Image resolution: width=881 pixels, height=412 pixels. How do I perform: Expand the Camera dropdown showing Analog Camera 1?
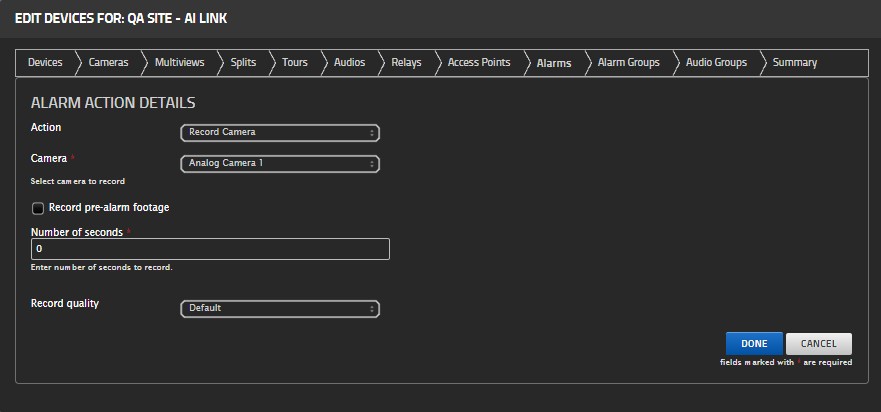(280, 163)
